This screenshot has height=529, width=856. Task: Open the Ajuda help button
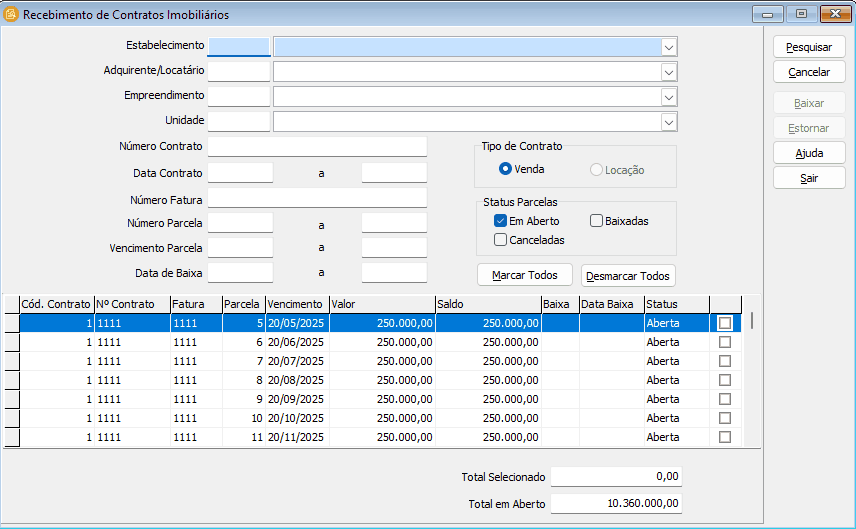pyautogui.click(x=809, y=153)
